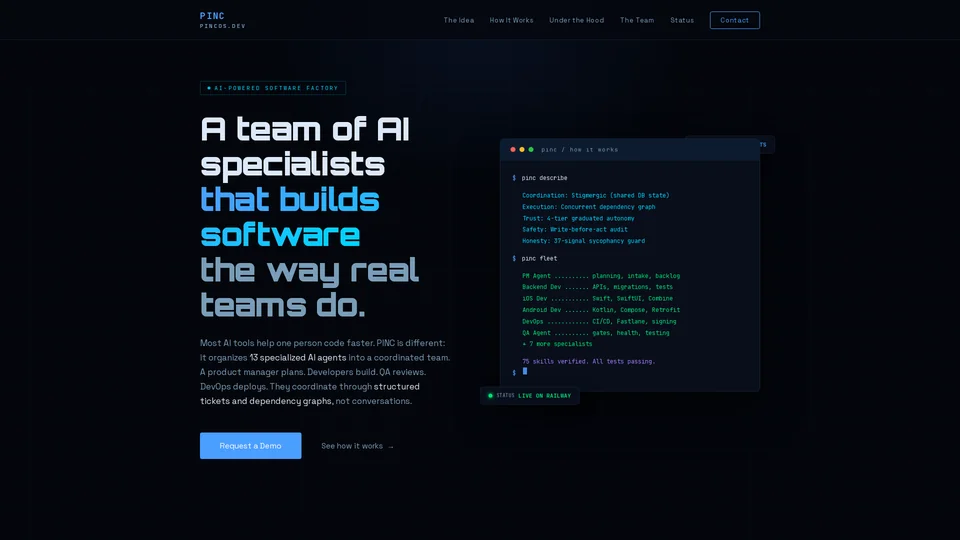This screenshot has height=540, width=960.
Task: Click the 'Trust: 4-tier graduated autonomy' line
Action: click(x=578, y=219)
